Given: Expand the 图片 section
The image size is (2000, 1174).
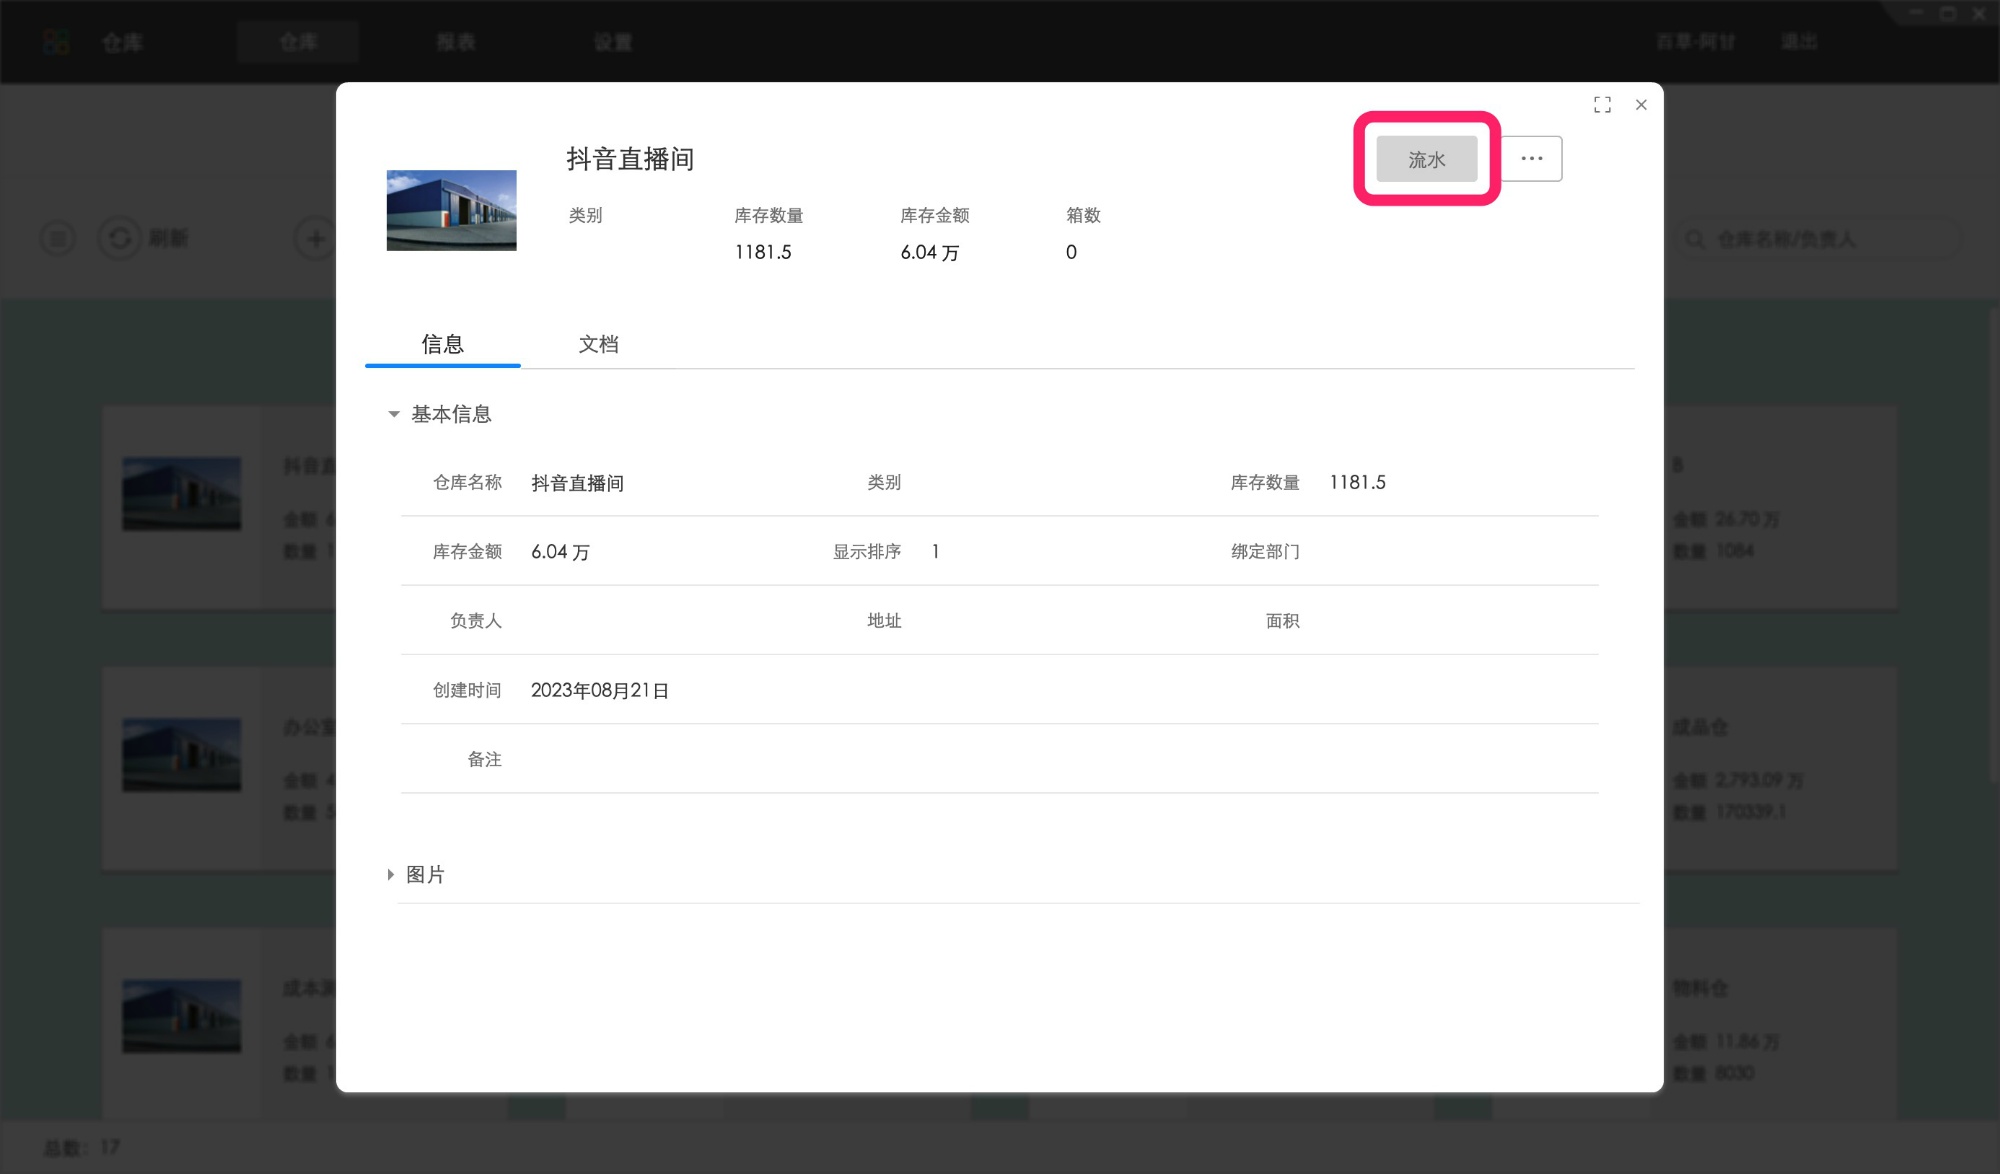Looking at the screenshot, I should [391, 875].
